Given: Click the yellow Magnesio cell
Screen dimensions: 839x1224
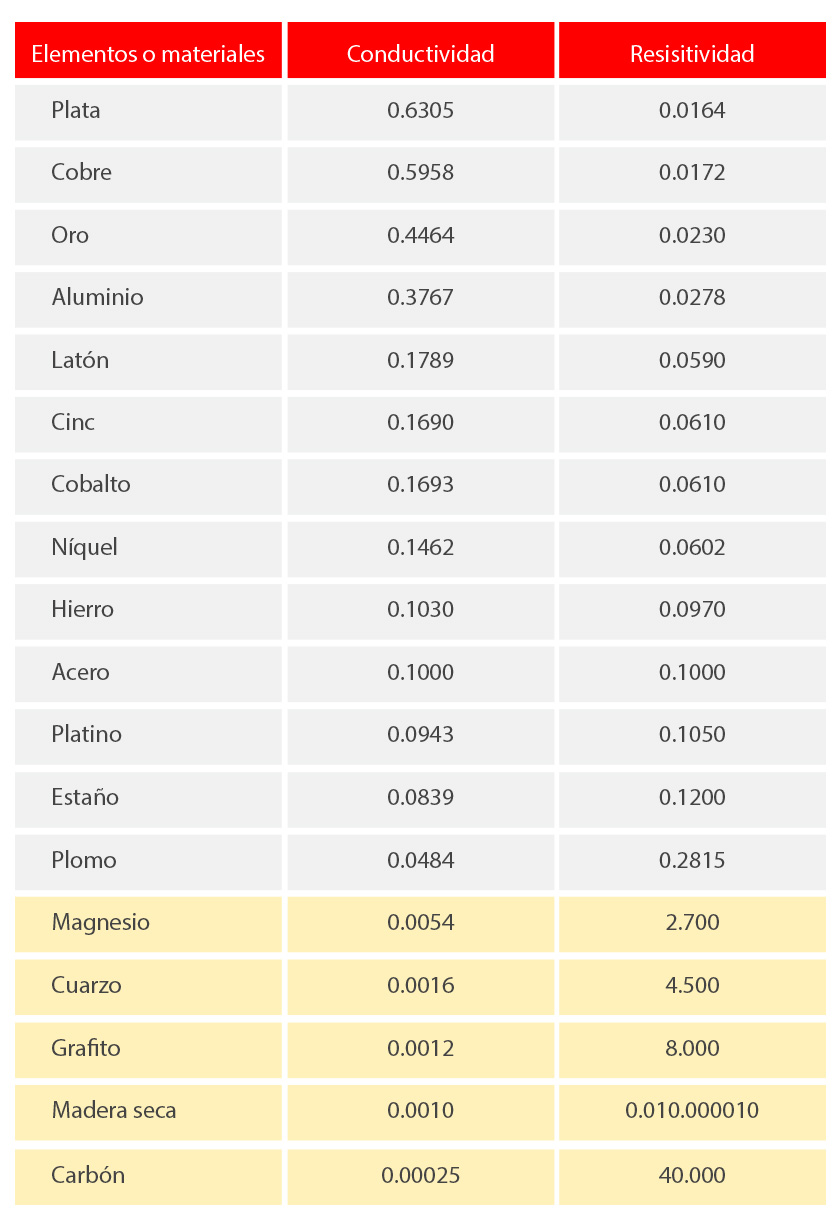Looking at the screenshot, I should 148,924.
